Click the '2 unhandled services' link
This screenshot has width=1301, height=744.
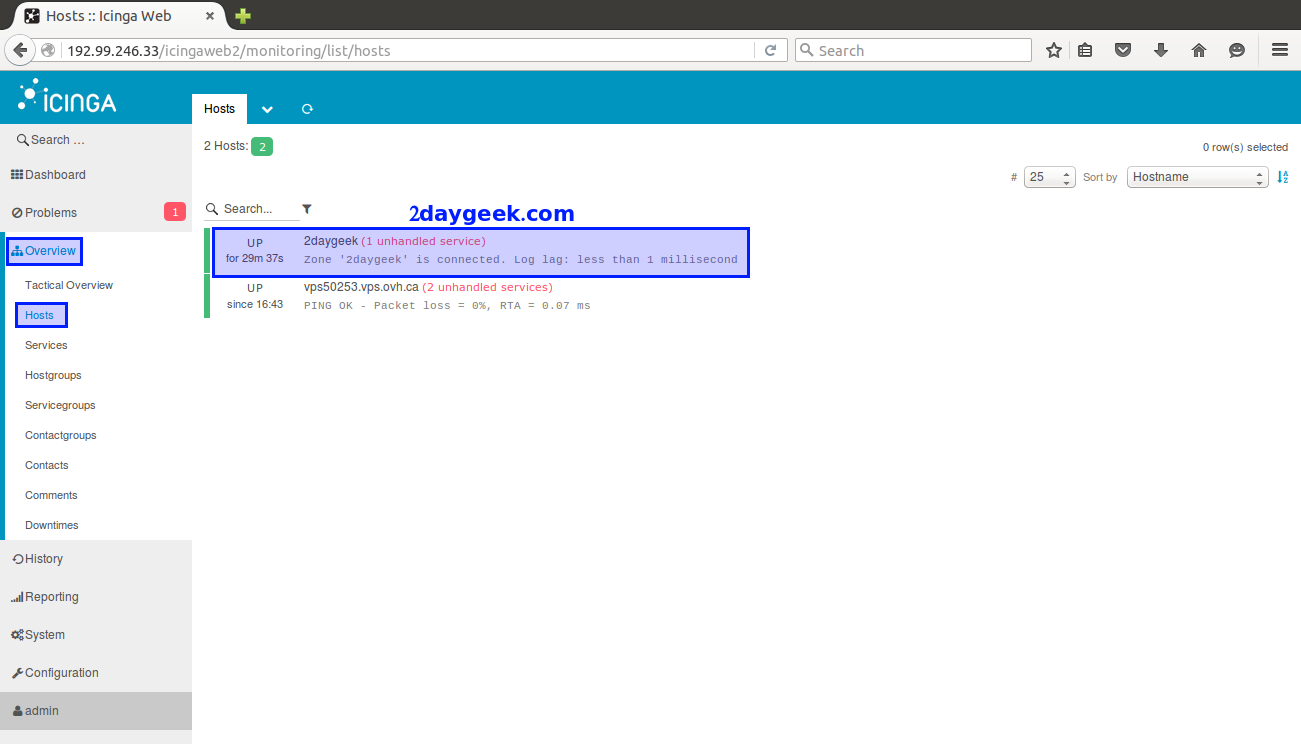(x=487, y=287)
